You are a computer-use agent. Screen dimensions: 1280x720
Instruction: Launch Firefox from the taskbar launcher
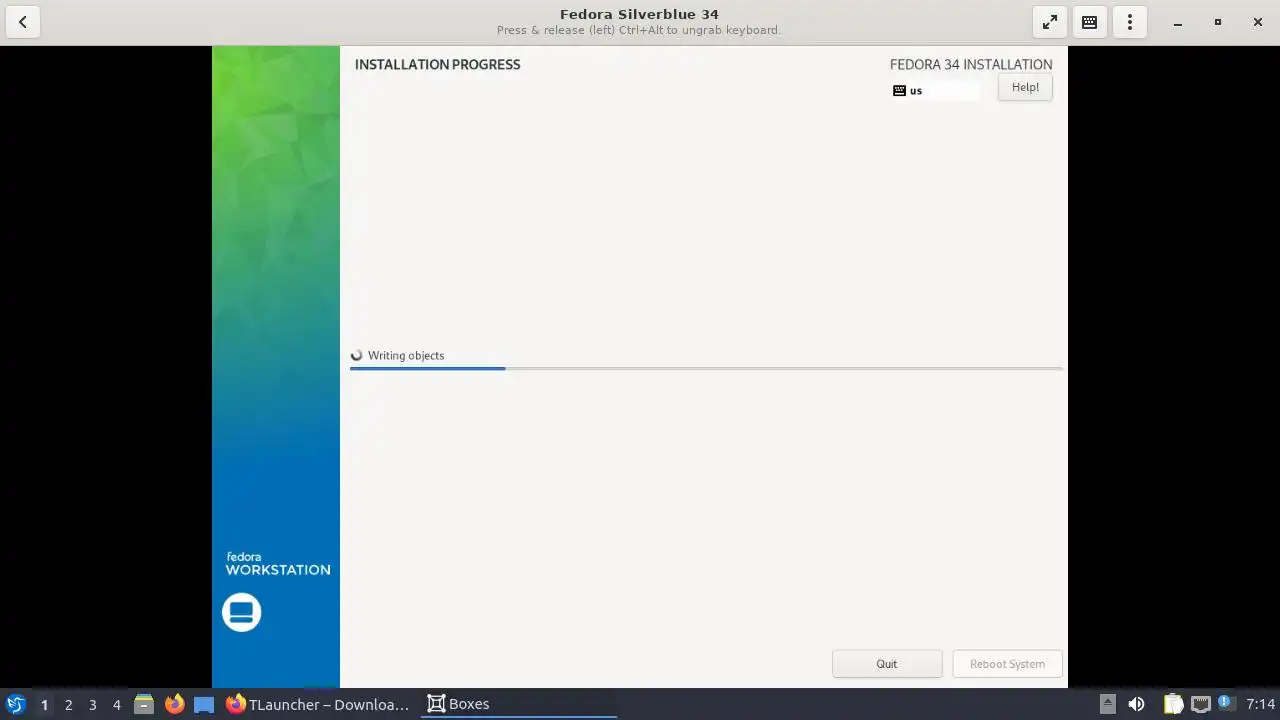tap(174, 704)
